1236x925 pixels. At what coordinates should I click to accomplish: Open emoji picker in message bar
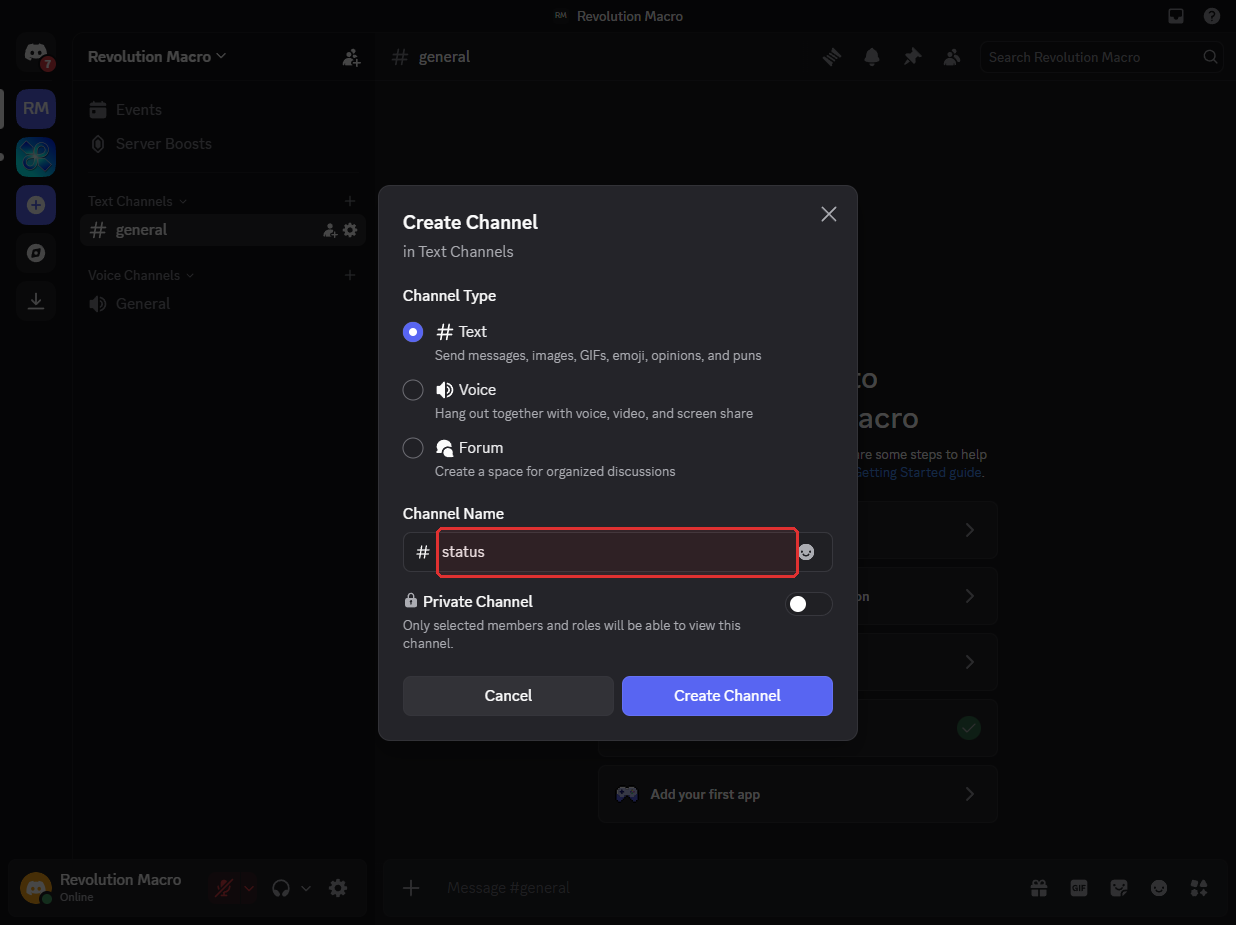tap(1159, 888)
